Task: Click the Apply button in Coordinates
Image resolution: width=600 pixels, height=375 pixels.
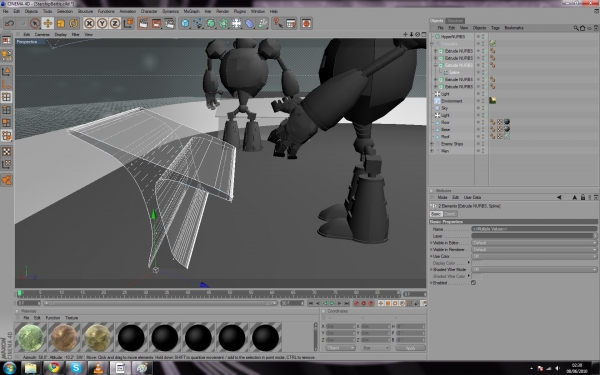Action: tap(410, 348)
